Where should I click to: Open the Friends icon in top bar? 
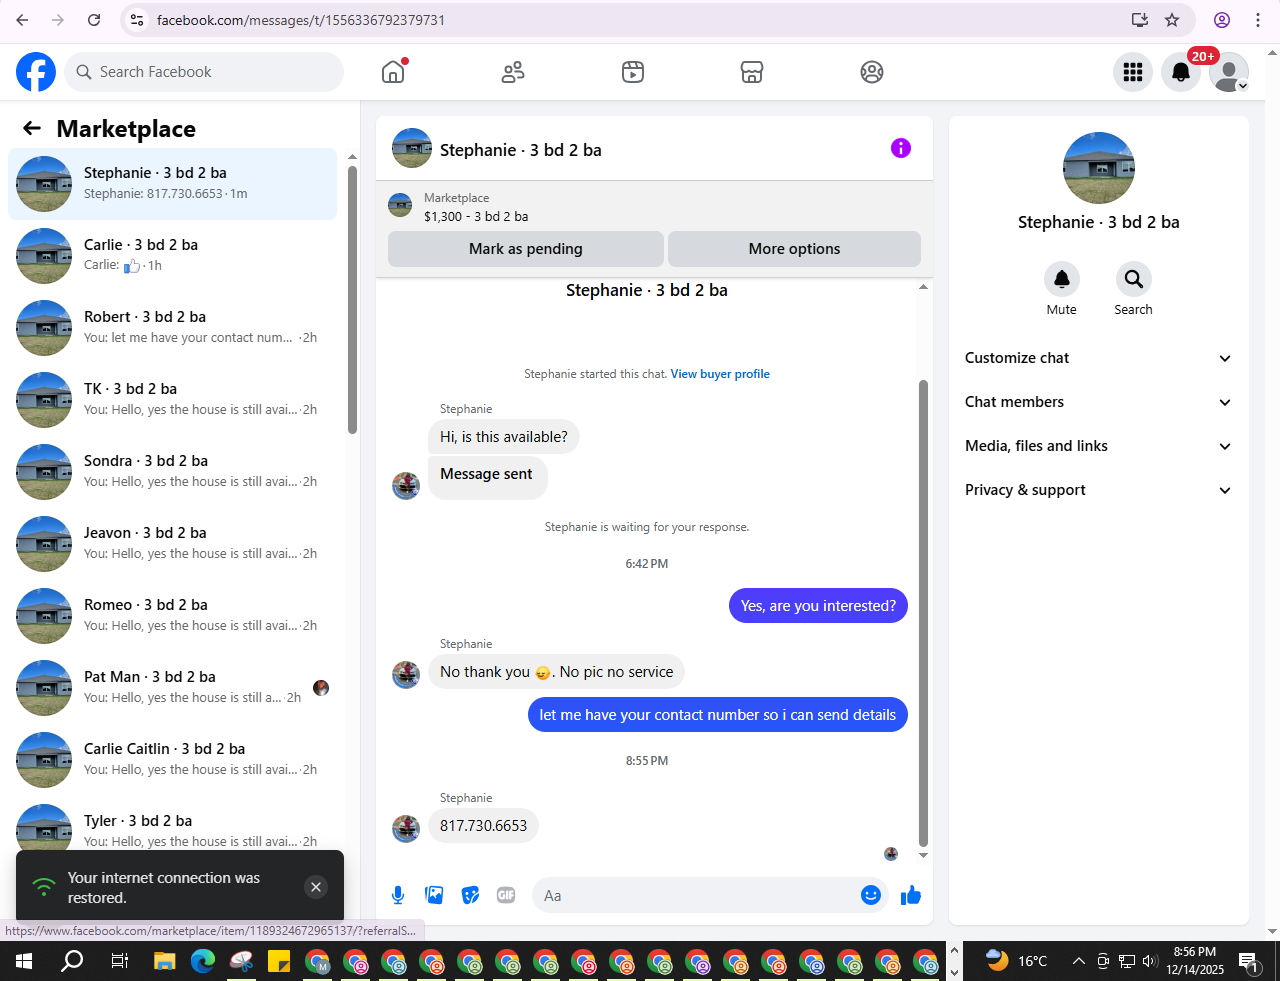click(513, 72)
